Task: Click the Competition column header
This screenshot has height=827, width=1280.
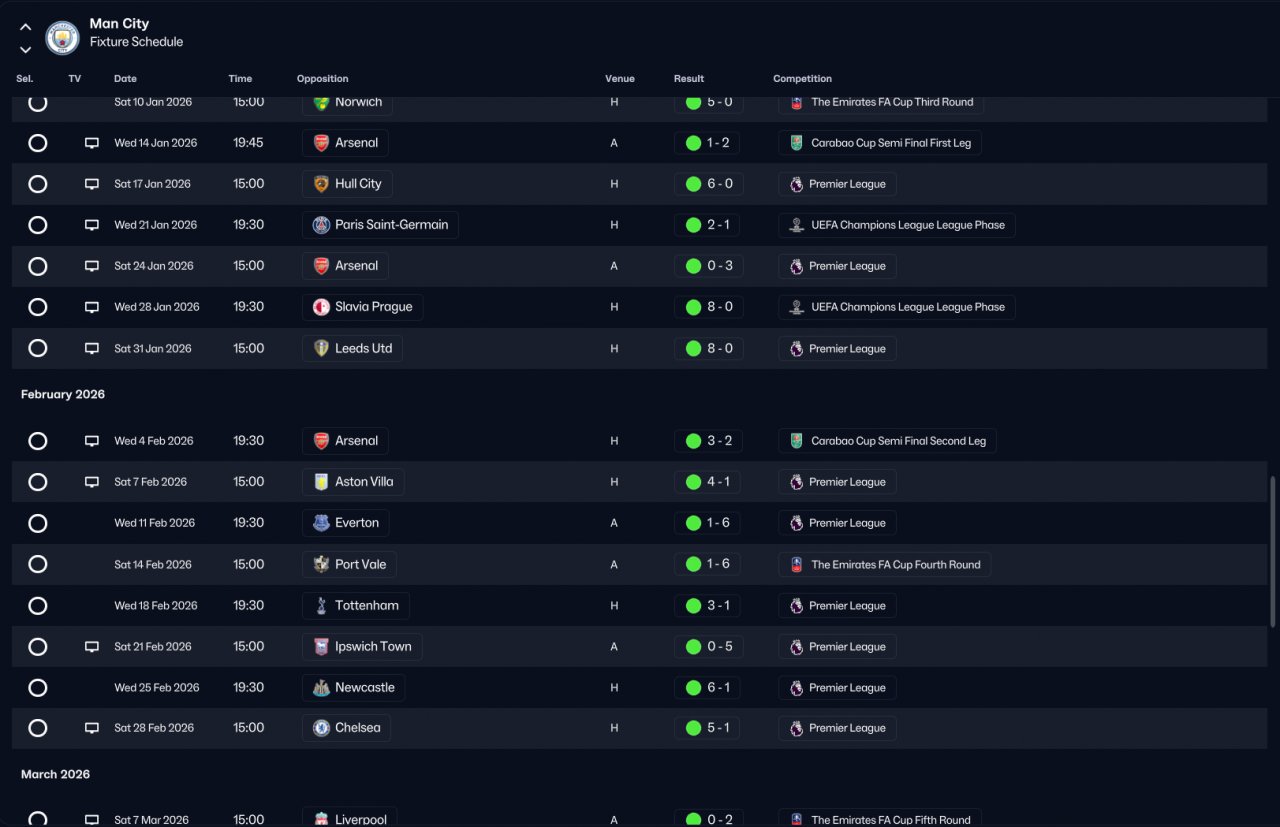Action: click(802, 79)
